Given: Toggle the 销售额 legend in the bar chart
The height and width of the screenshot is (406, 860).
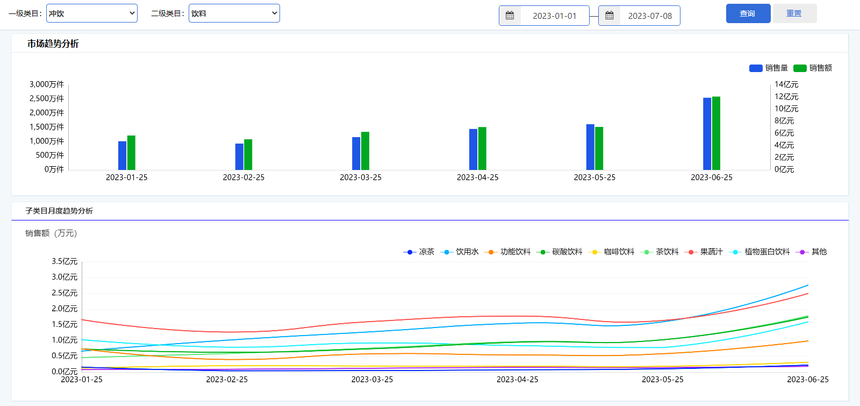Looking at the screenshot, I should (x=813, y=68).
